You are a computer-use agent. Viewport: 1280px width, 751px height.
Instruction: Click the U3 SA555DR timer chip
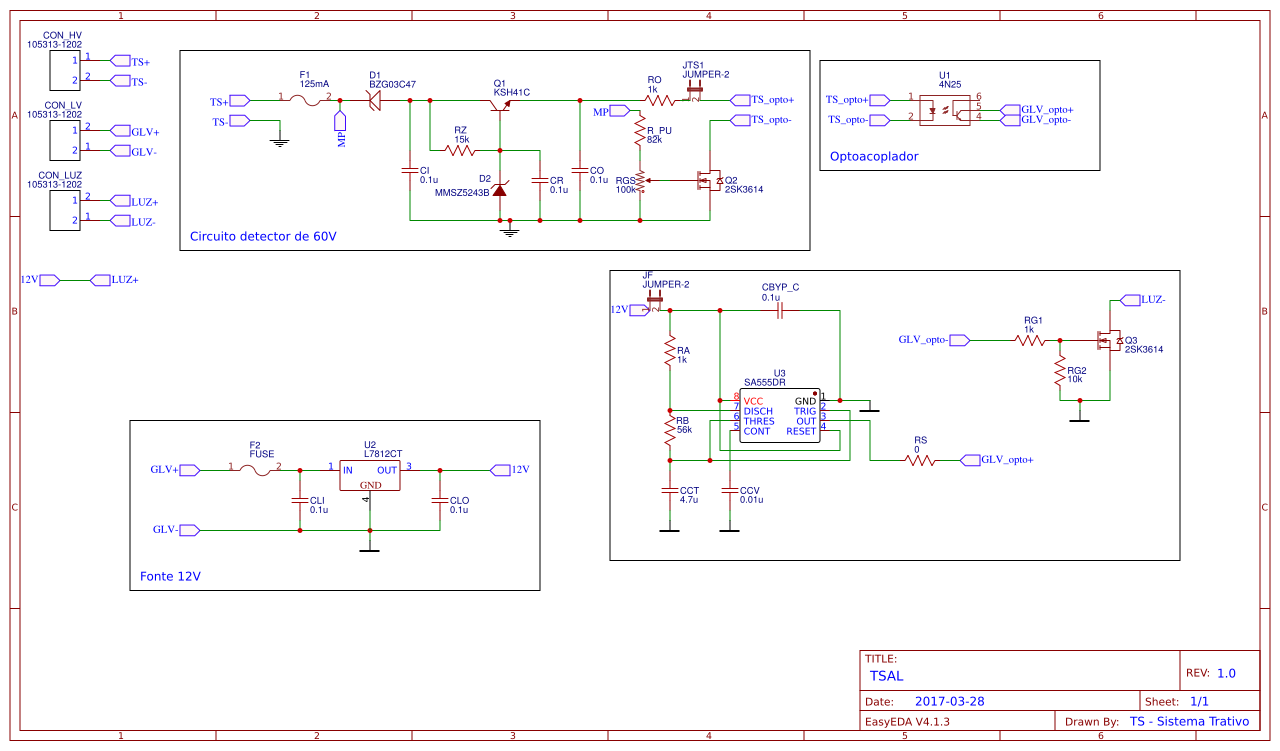point(778,416)
